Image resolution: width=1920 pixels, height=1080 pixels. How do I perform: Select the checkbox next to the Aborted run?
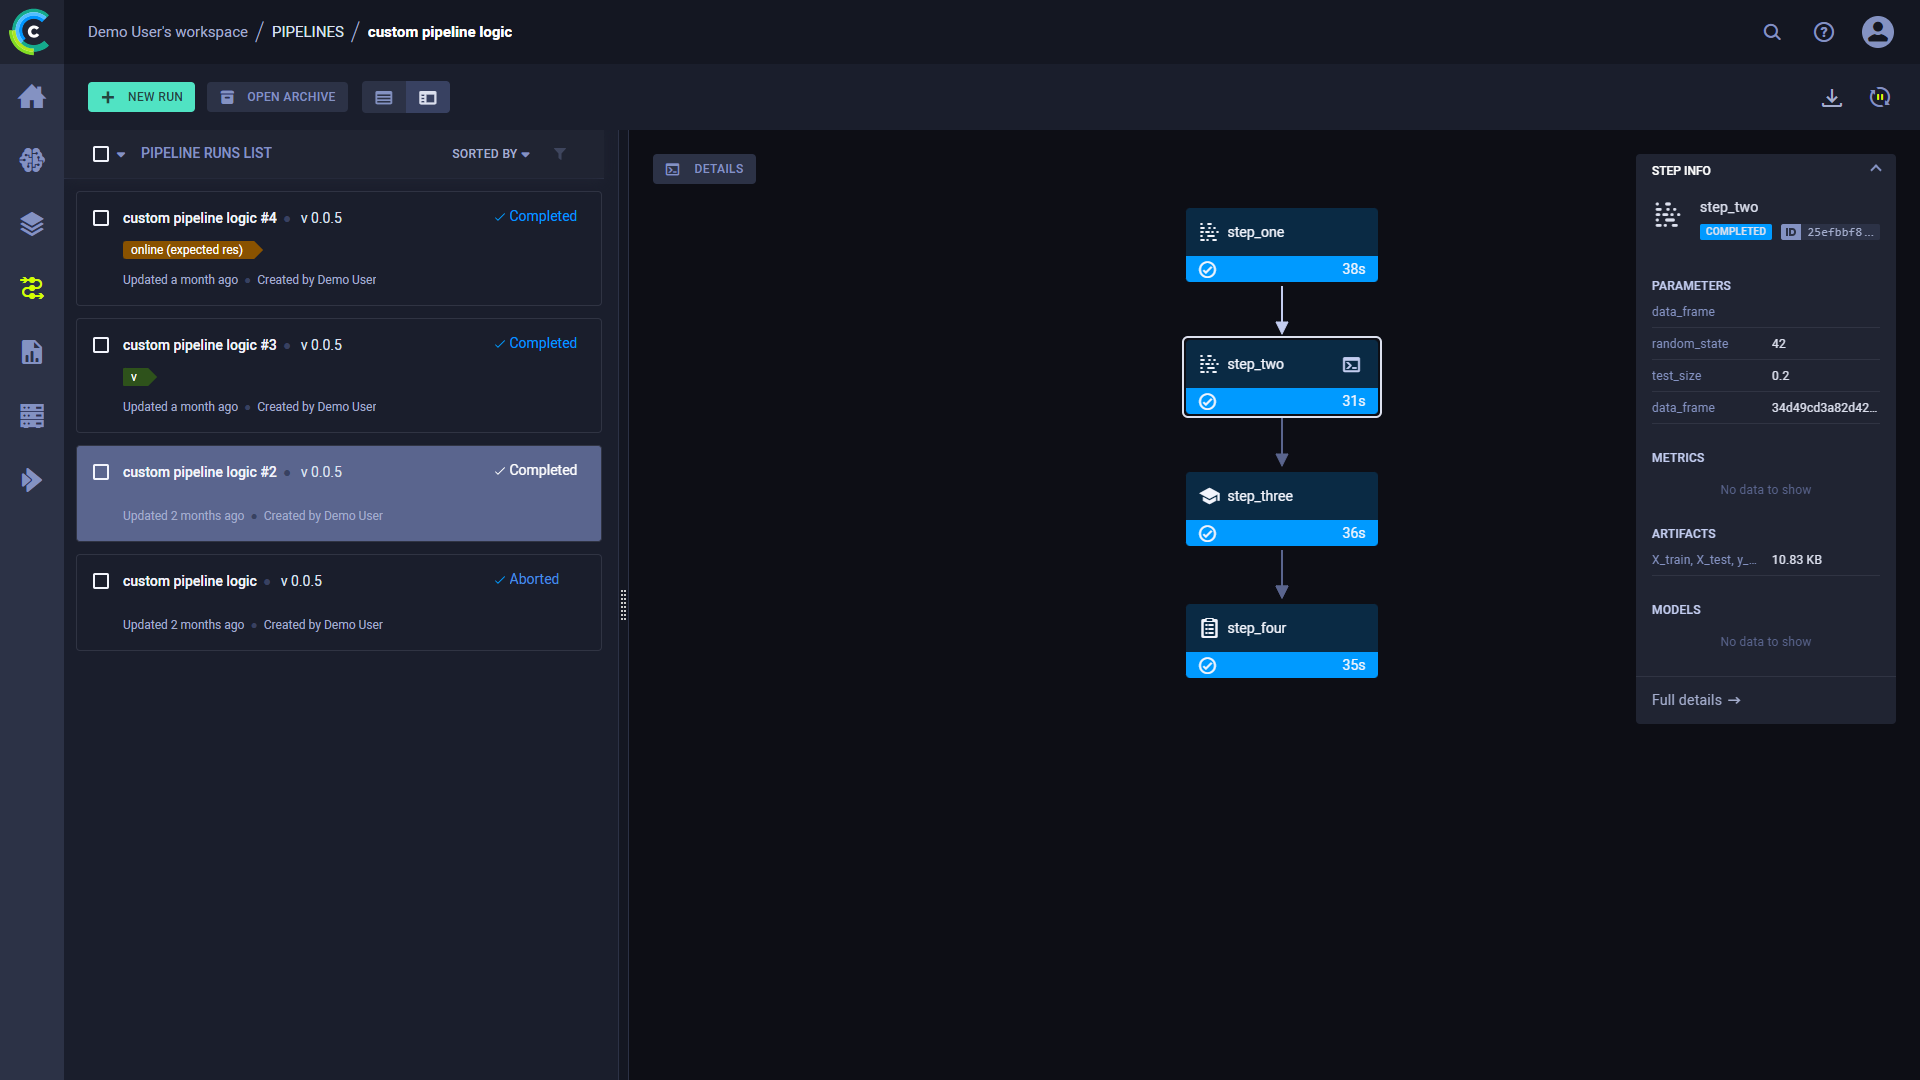[x=101, y=581]
